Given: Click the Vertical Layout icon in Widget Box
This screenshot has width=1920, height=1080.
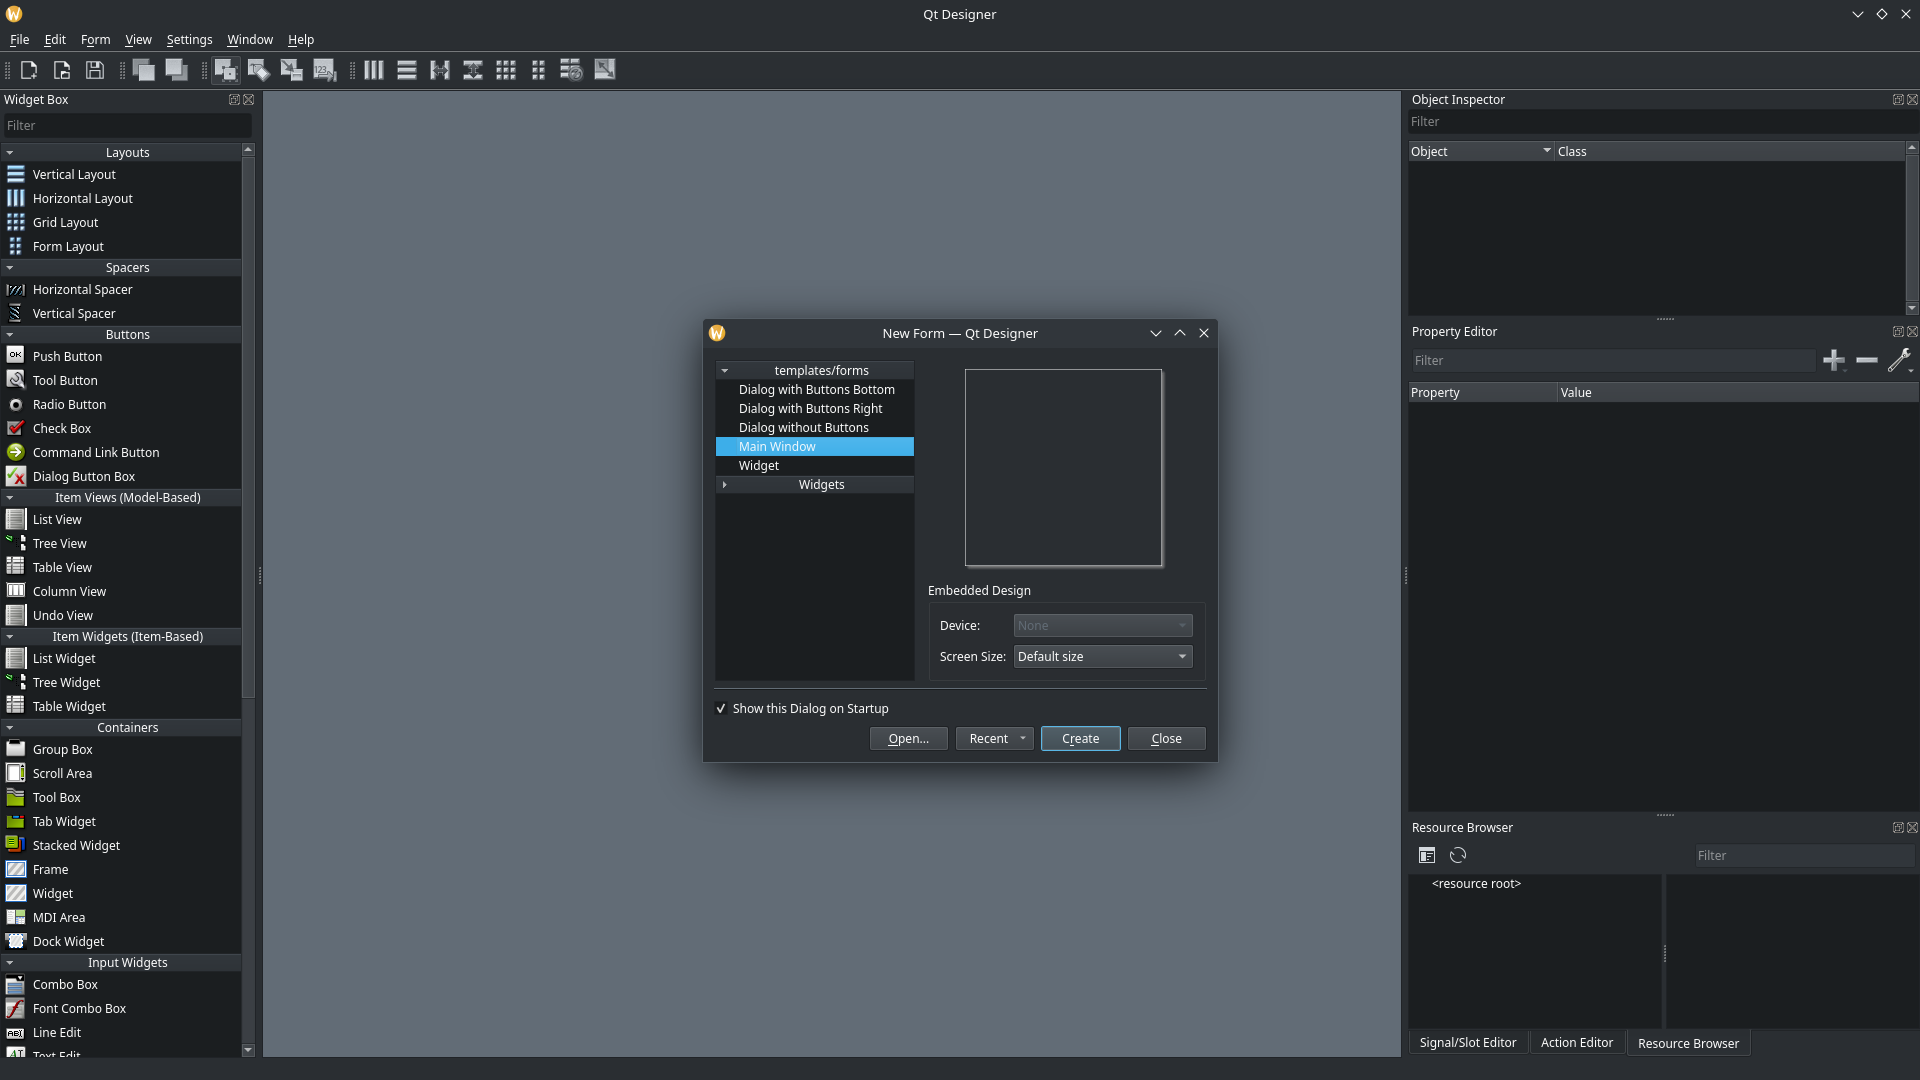Looking at the screenshot, I should coord(16,173).
